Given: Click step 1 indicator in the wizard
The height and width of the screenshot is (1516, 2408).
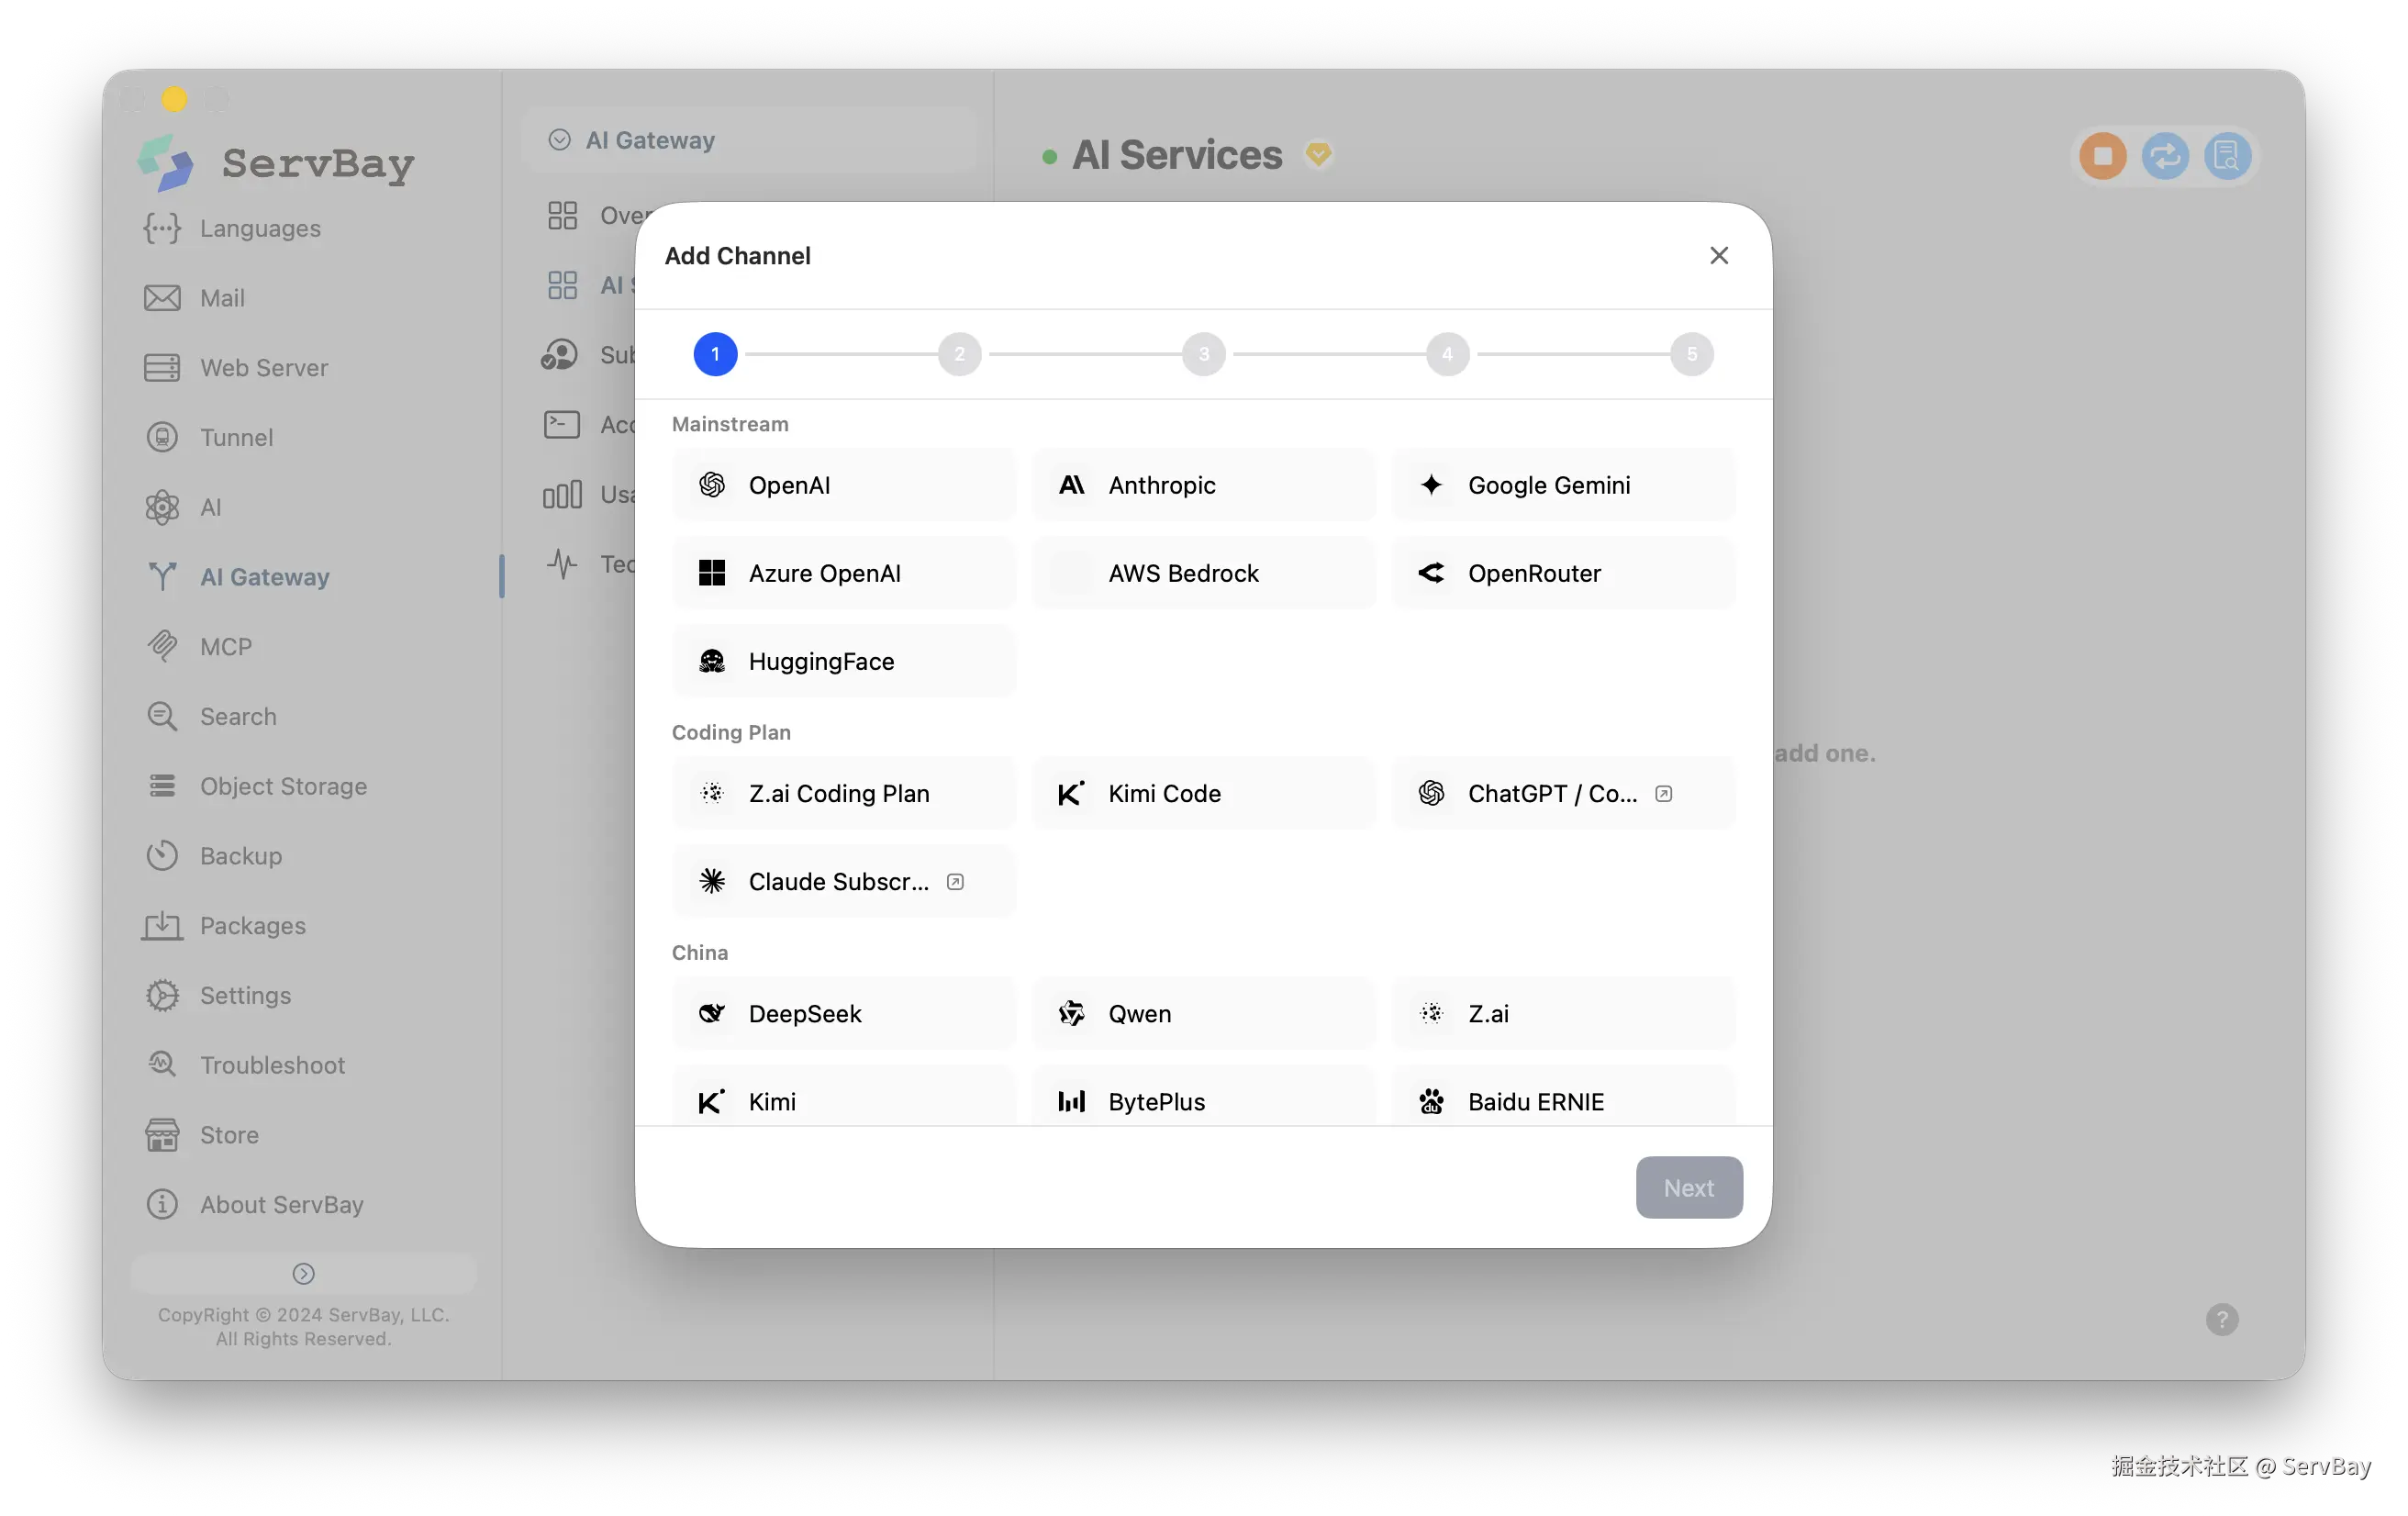Looking at the screenshot, I should pos(715,354).
